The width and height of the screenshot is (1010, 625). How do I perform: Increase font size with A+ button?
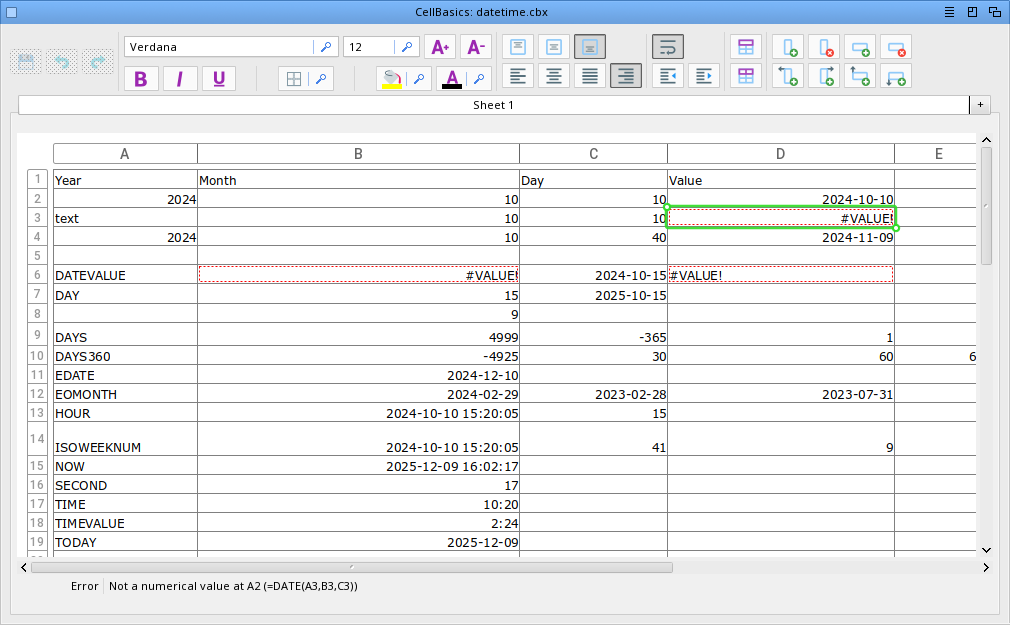coord(439,47)
